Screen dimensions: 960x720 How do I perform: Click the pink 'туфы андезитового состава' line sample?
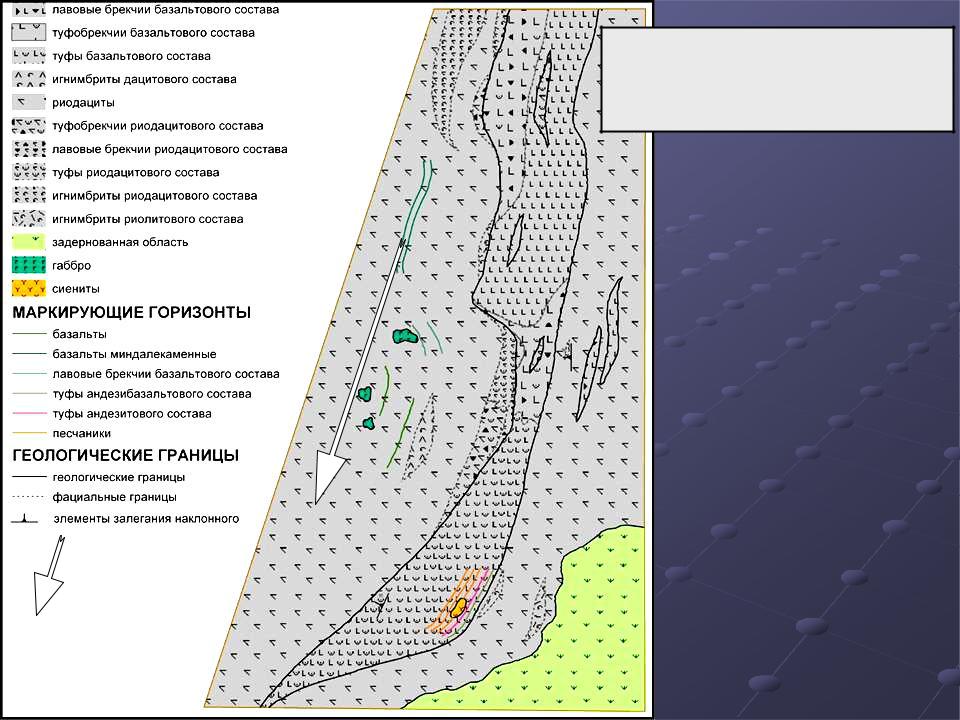(x=29, y=413)
